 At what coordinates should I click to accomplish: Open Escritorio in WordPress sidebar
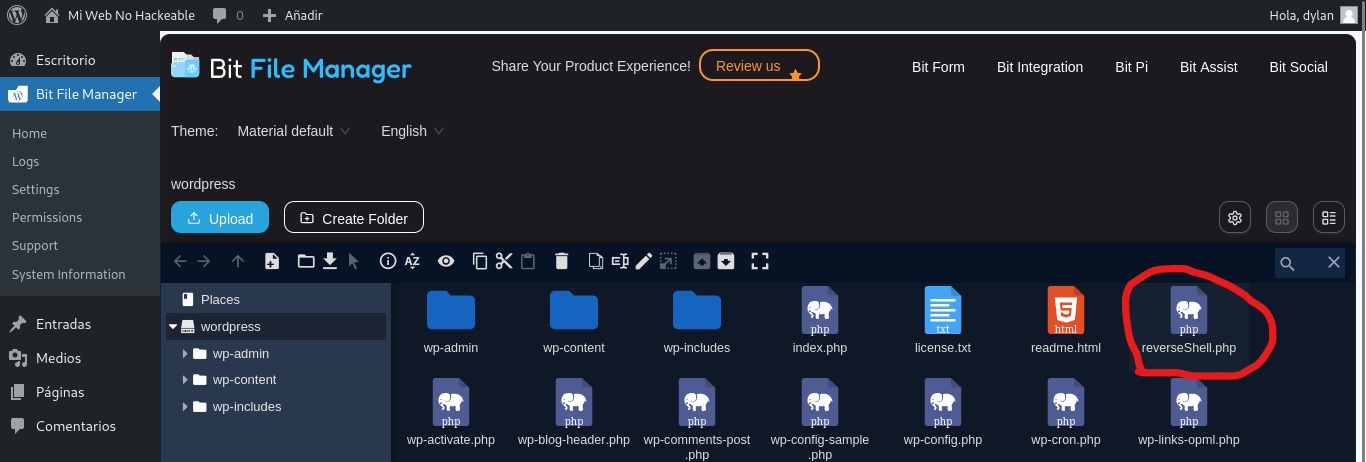tap(80, 60)
